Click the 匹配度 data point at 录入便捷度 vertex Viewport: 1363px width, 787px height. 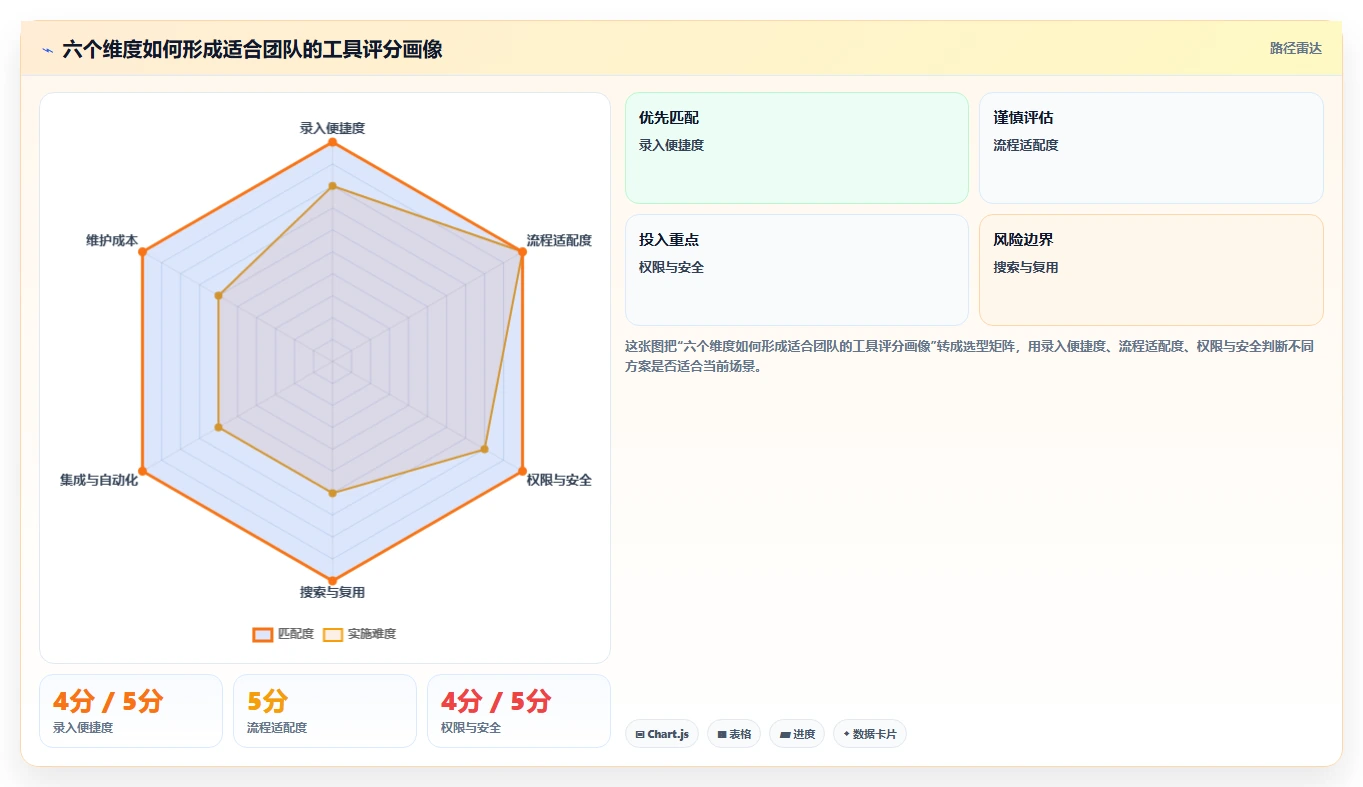pos(332,142)
